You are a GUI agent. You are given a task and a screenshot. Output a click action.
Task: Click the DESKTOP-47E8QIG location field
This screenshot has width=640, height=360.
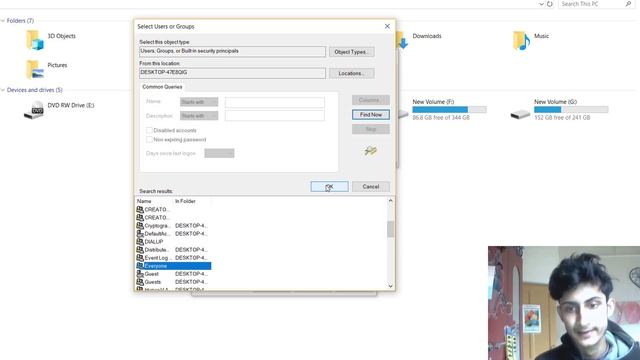232,73
